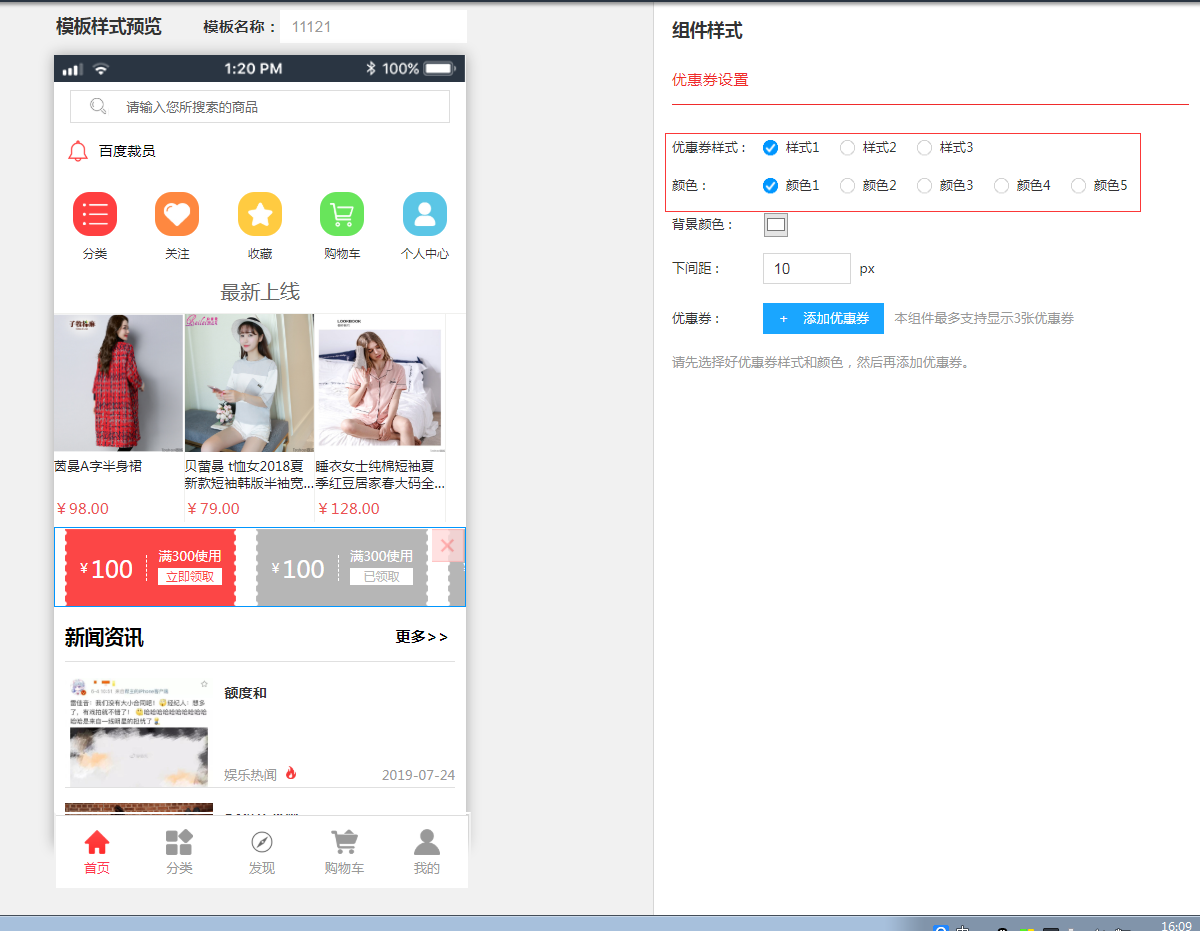The height and width of the screenshot is (931, 1200).
Task: Delete coupon component with red X
Action: point(447,545)
